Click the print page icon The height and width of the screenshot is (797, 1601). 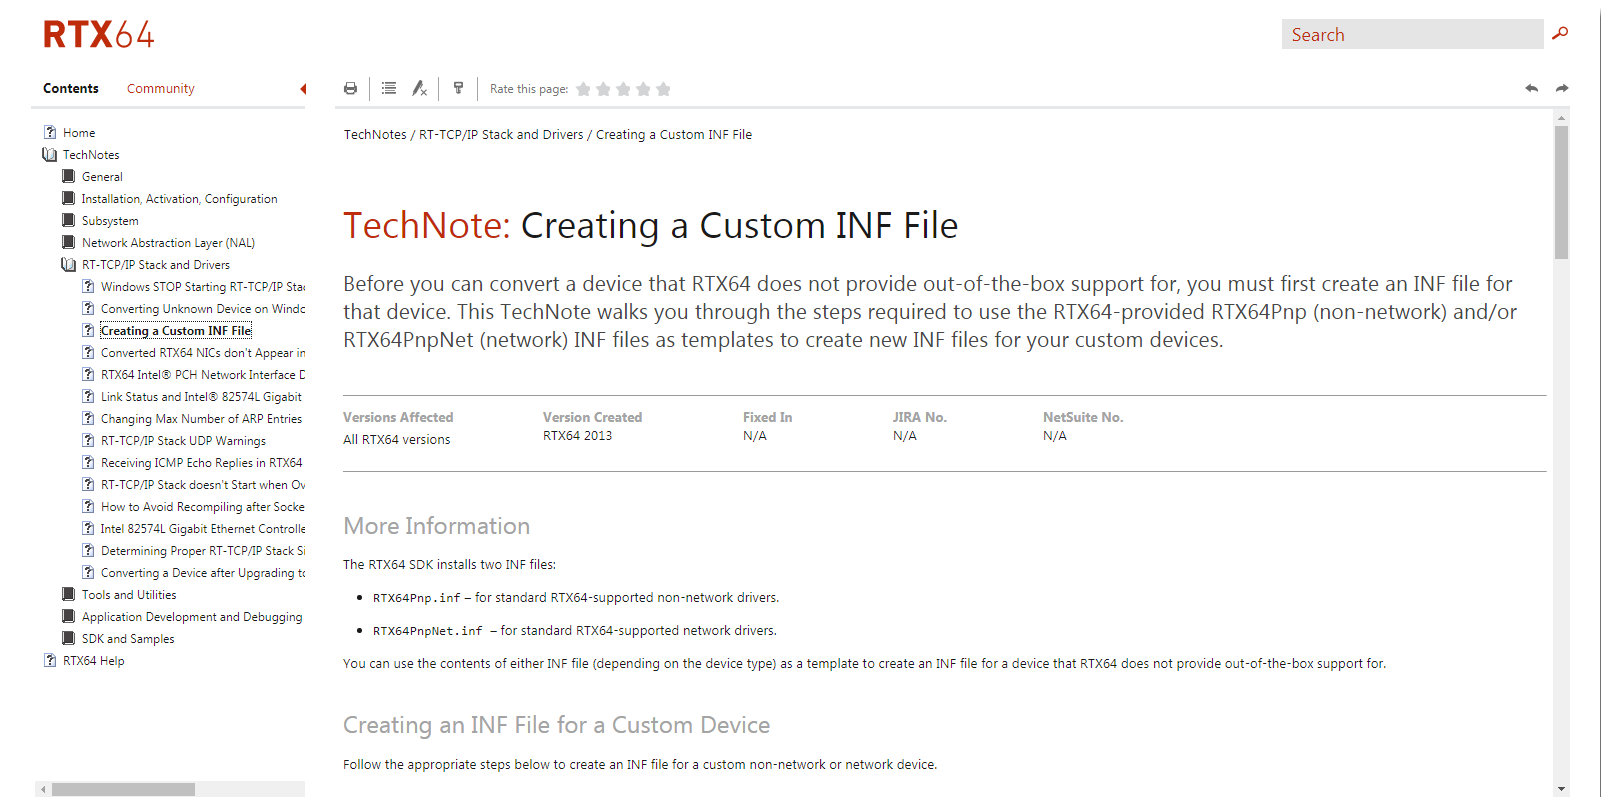pyautogui.click(x=350, y=89)
